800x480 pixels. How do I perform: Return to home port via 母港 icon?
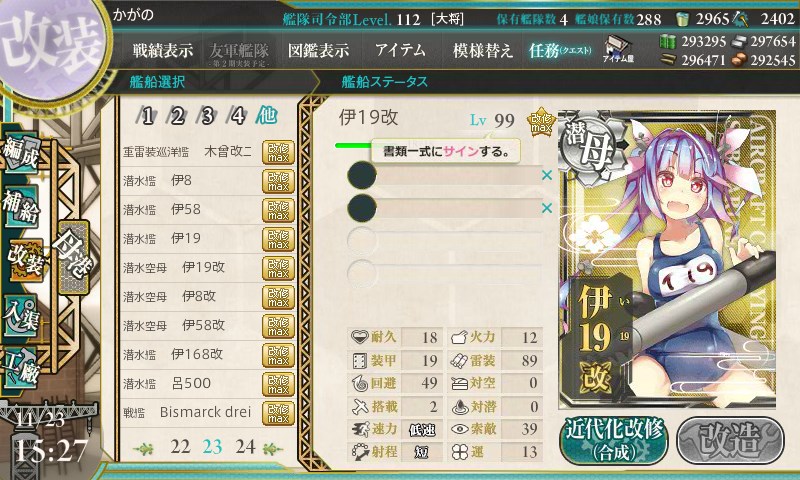[74, 257]
